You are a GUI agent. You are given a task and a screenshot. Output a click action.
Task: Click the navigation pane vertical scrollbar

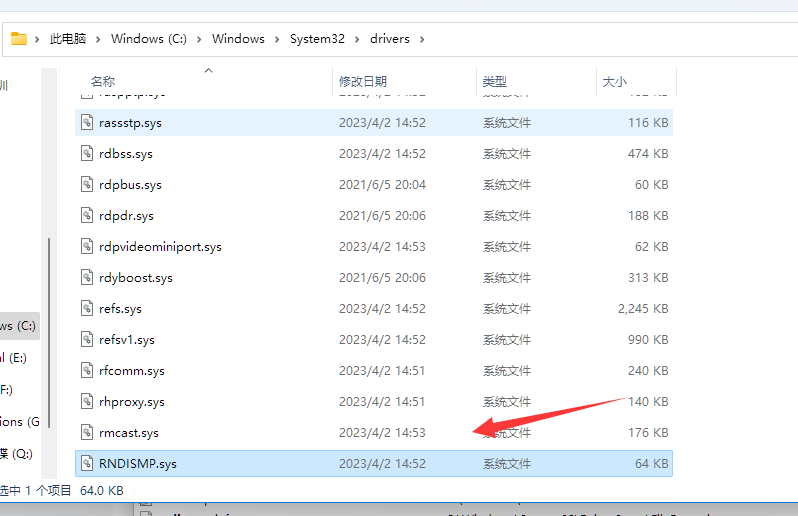tap(49, 333)
